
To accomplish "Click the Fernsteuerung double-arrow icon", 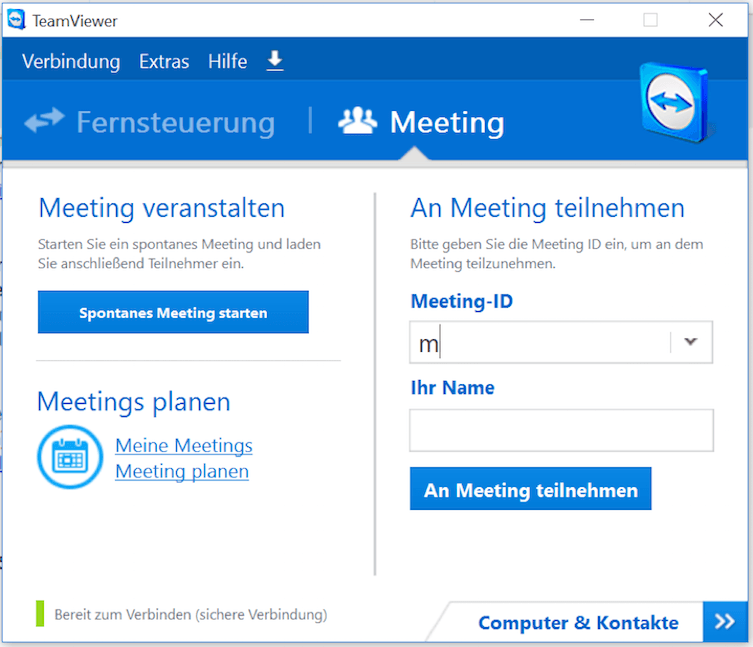I will pos(44,121).
